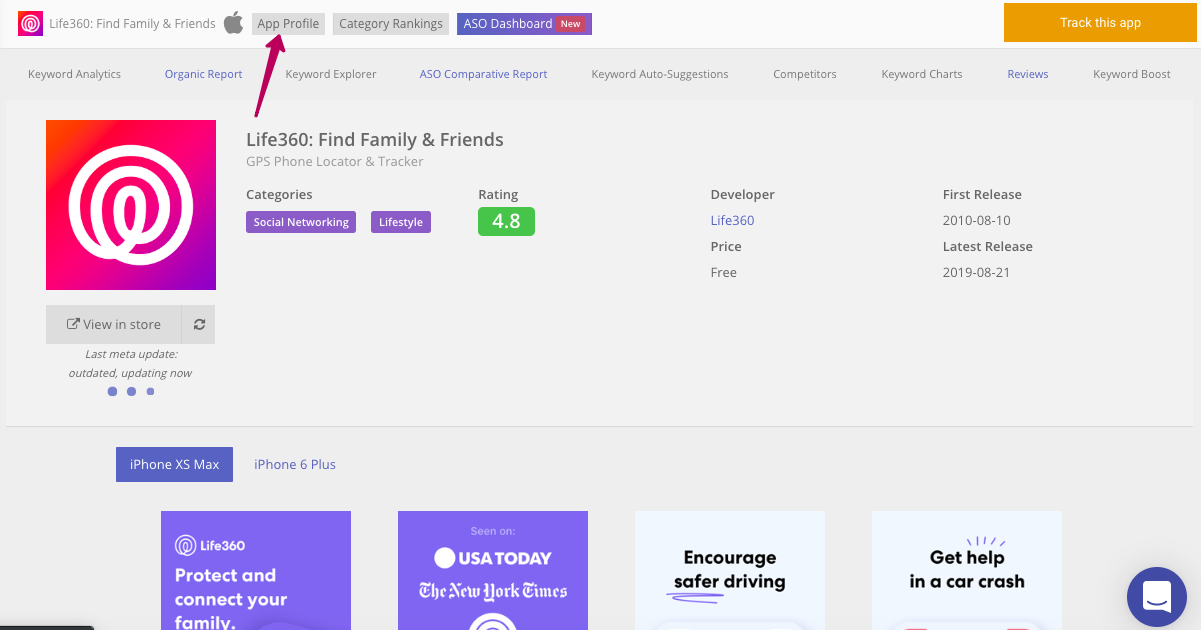The height and width of the screenshot is (630, 1201).
Task: Open the Organic Report section
Action: [204, 74]
